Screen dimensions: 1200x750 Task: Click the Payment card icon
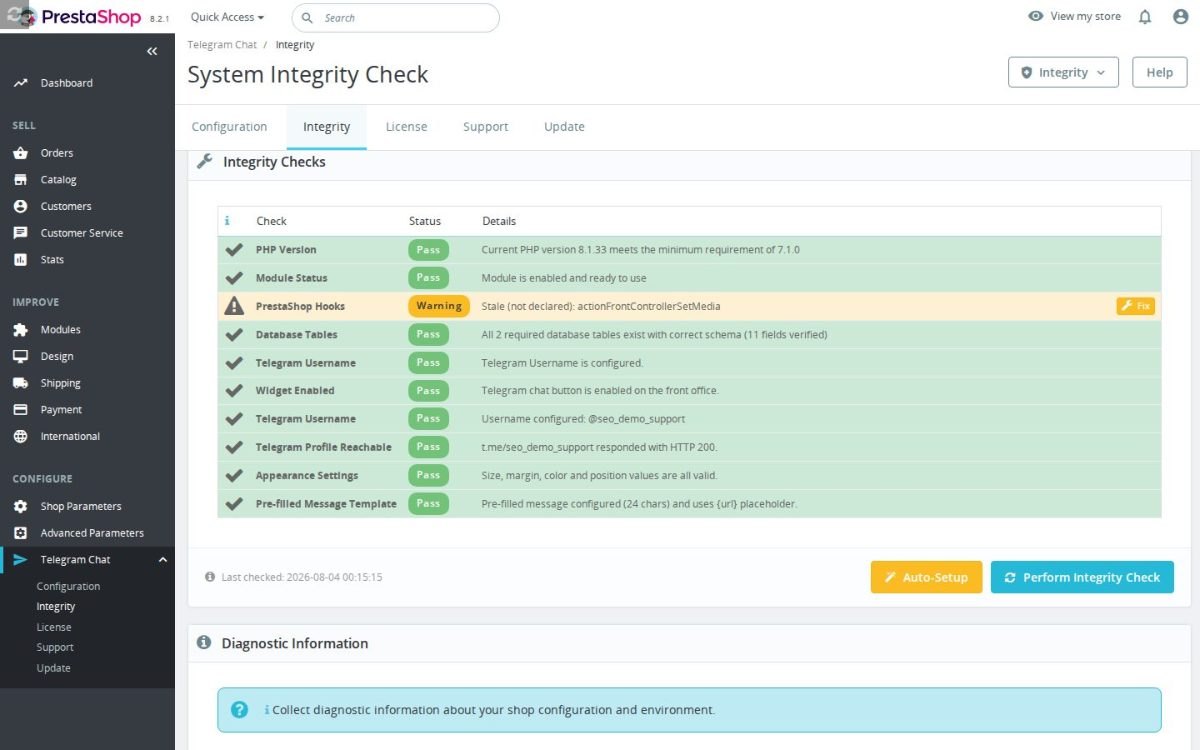click(x=20, y=410)
